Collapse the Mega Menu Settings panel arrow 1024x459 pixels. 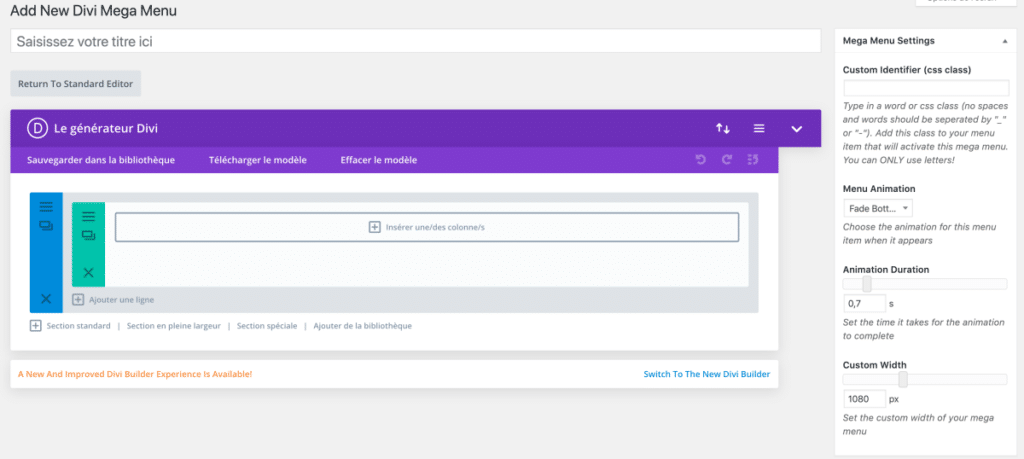(1004, 40)
